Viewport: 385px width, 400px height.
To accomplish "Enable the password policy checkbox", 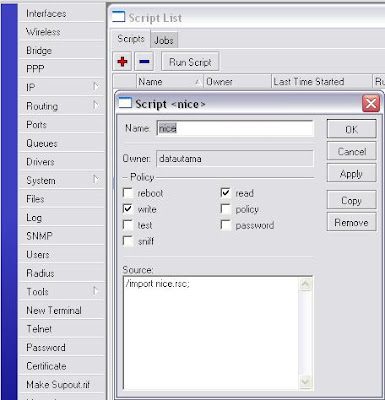I will 226,225.
